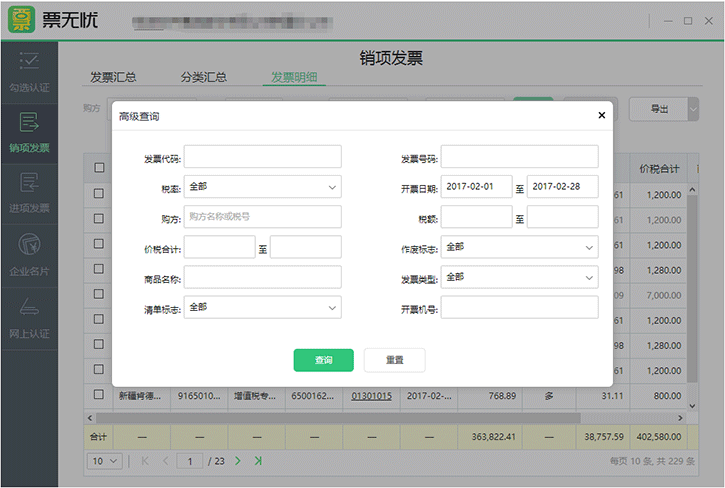
Task: Click the page number input box
Action: [x=190, y=461]
